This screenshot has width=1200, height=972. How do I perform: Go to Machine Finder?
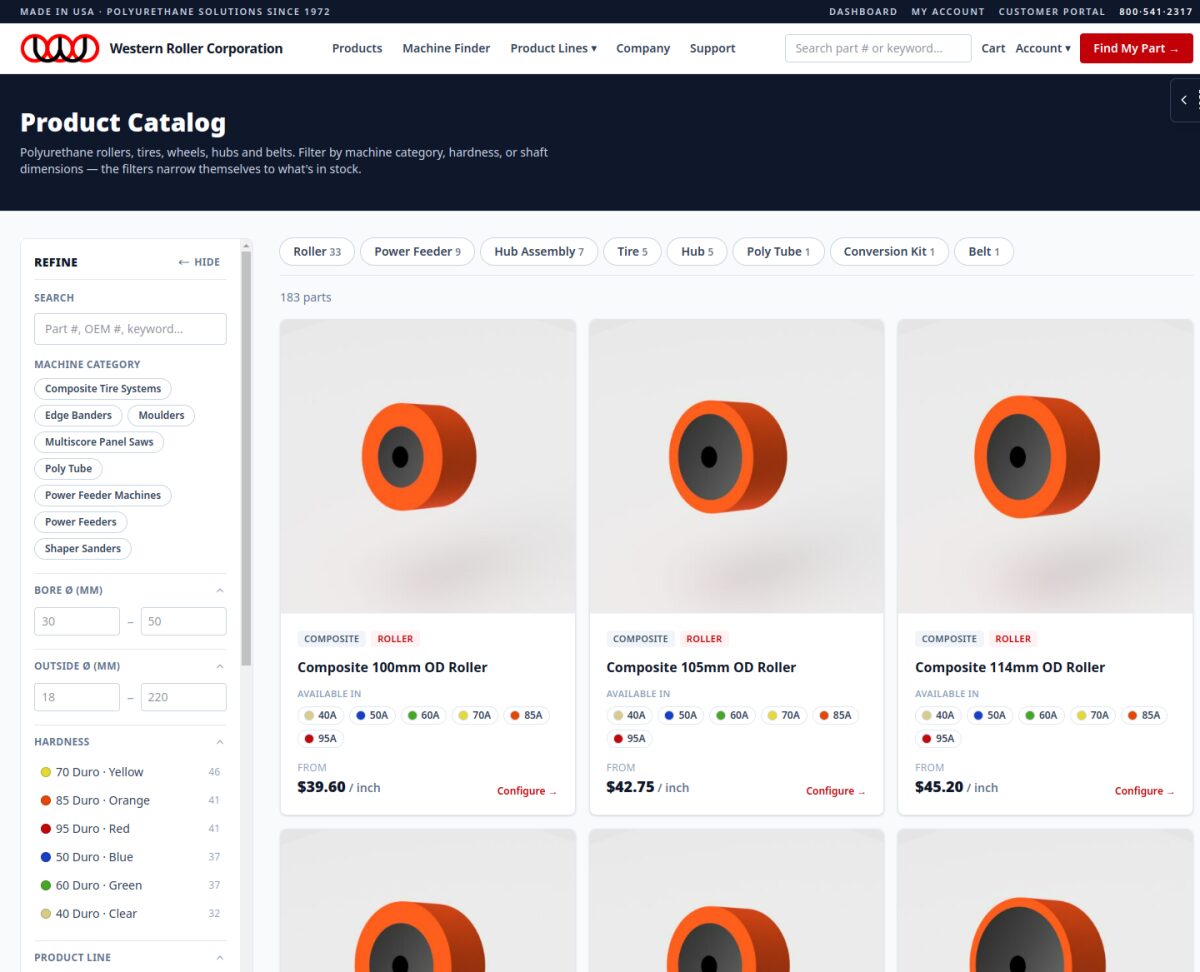pos(446,48)
